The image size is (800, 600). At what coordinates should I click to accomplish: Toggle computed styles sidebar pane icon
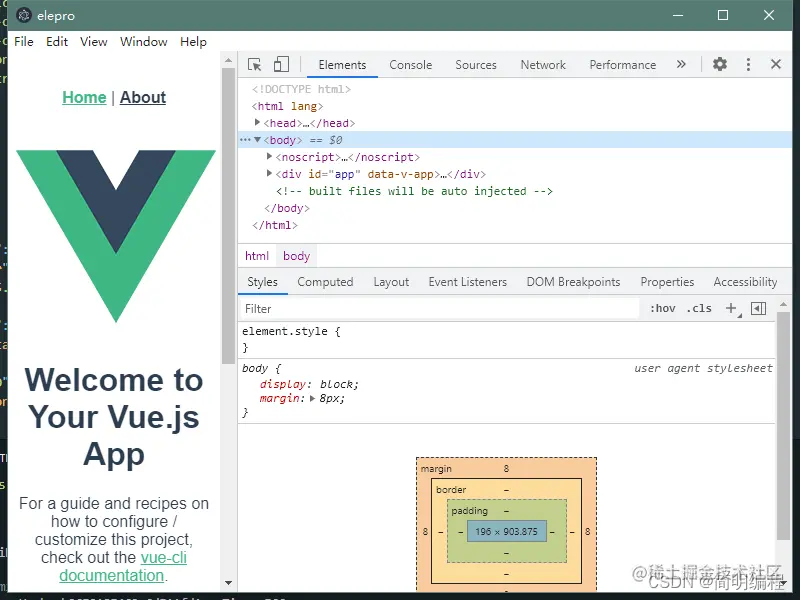(758, 308)
